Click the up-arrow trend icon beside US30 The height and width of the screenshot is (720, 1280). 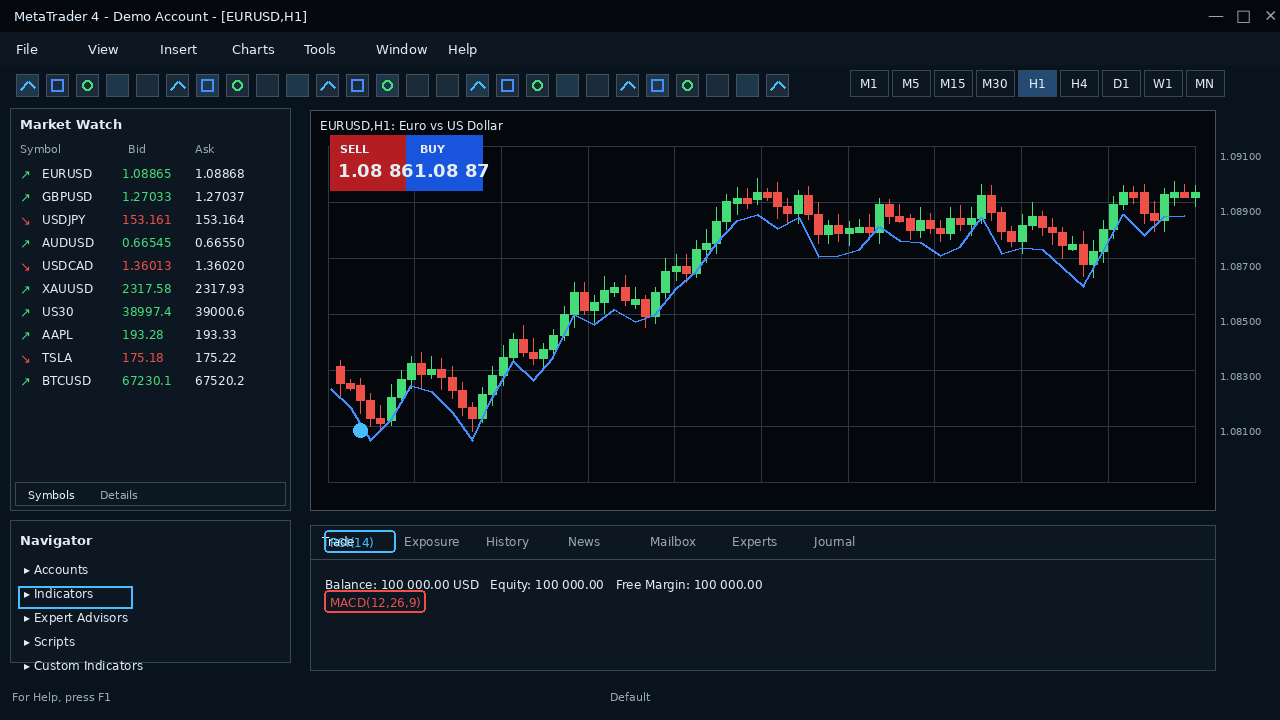pyautogui.click(x=25, y=312)
